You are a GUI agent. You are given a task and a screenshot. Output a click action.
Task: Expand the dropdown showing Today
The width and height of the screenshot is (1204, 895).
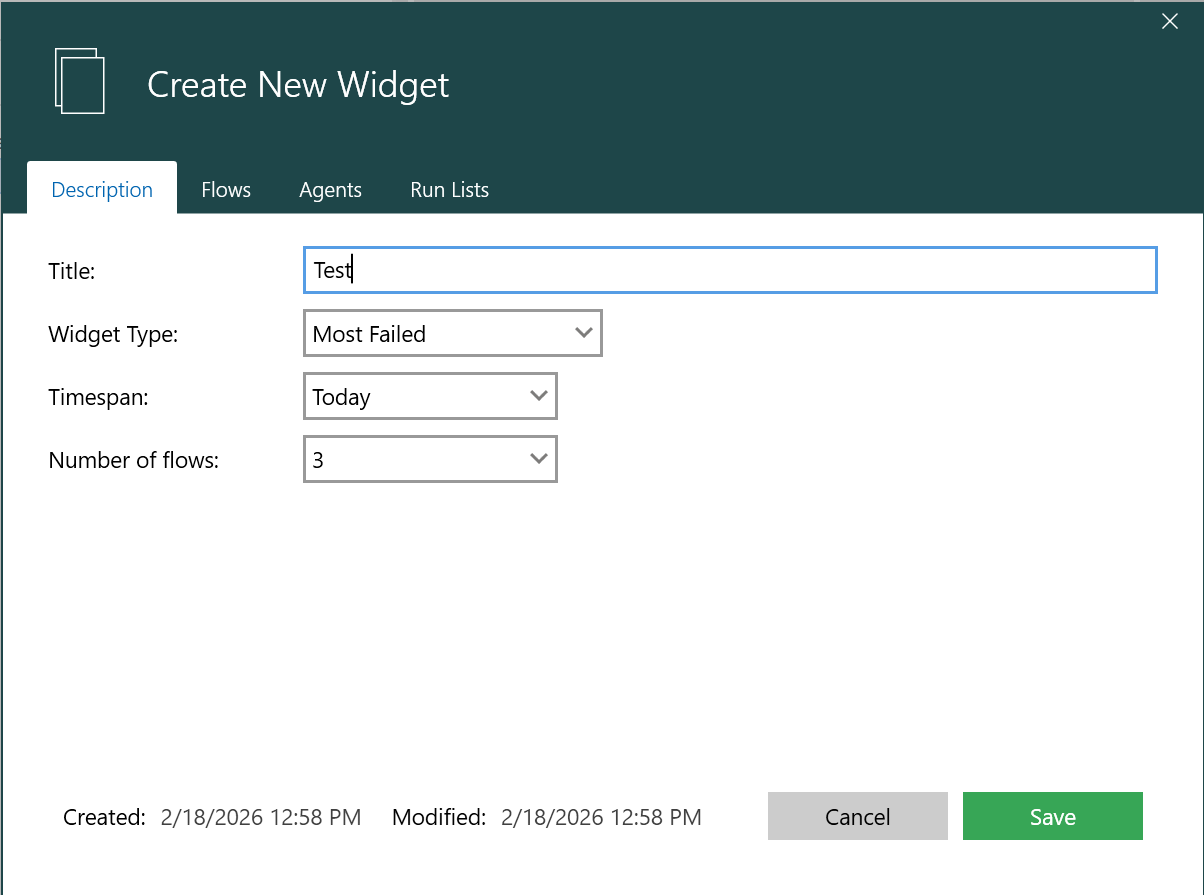(x=429, y=397)
